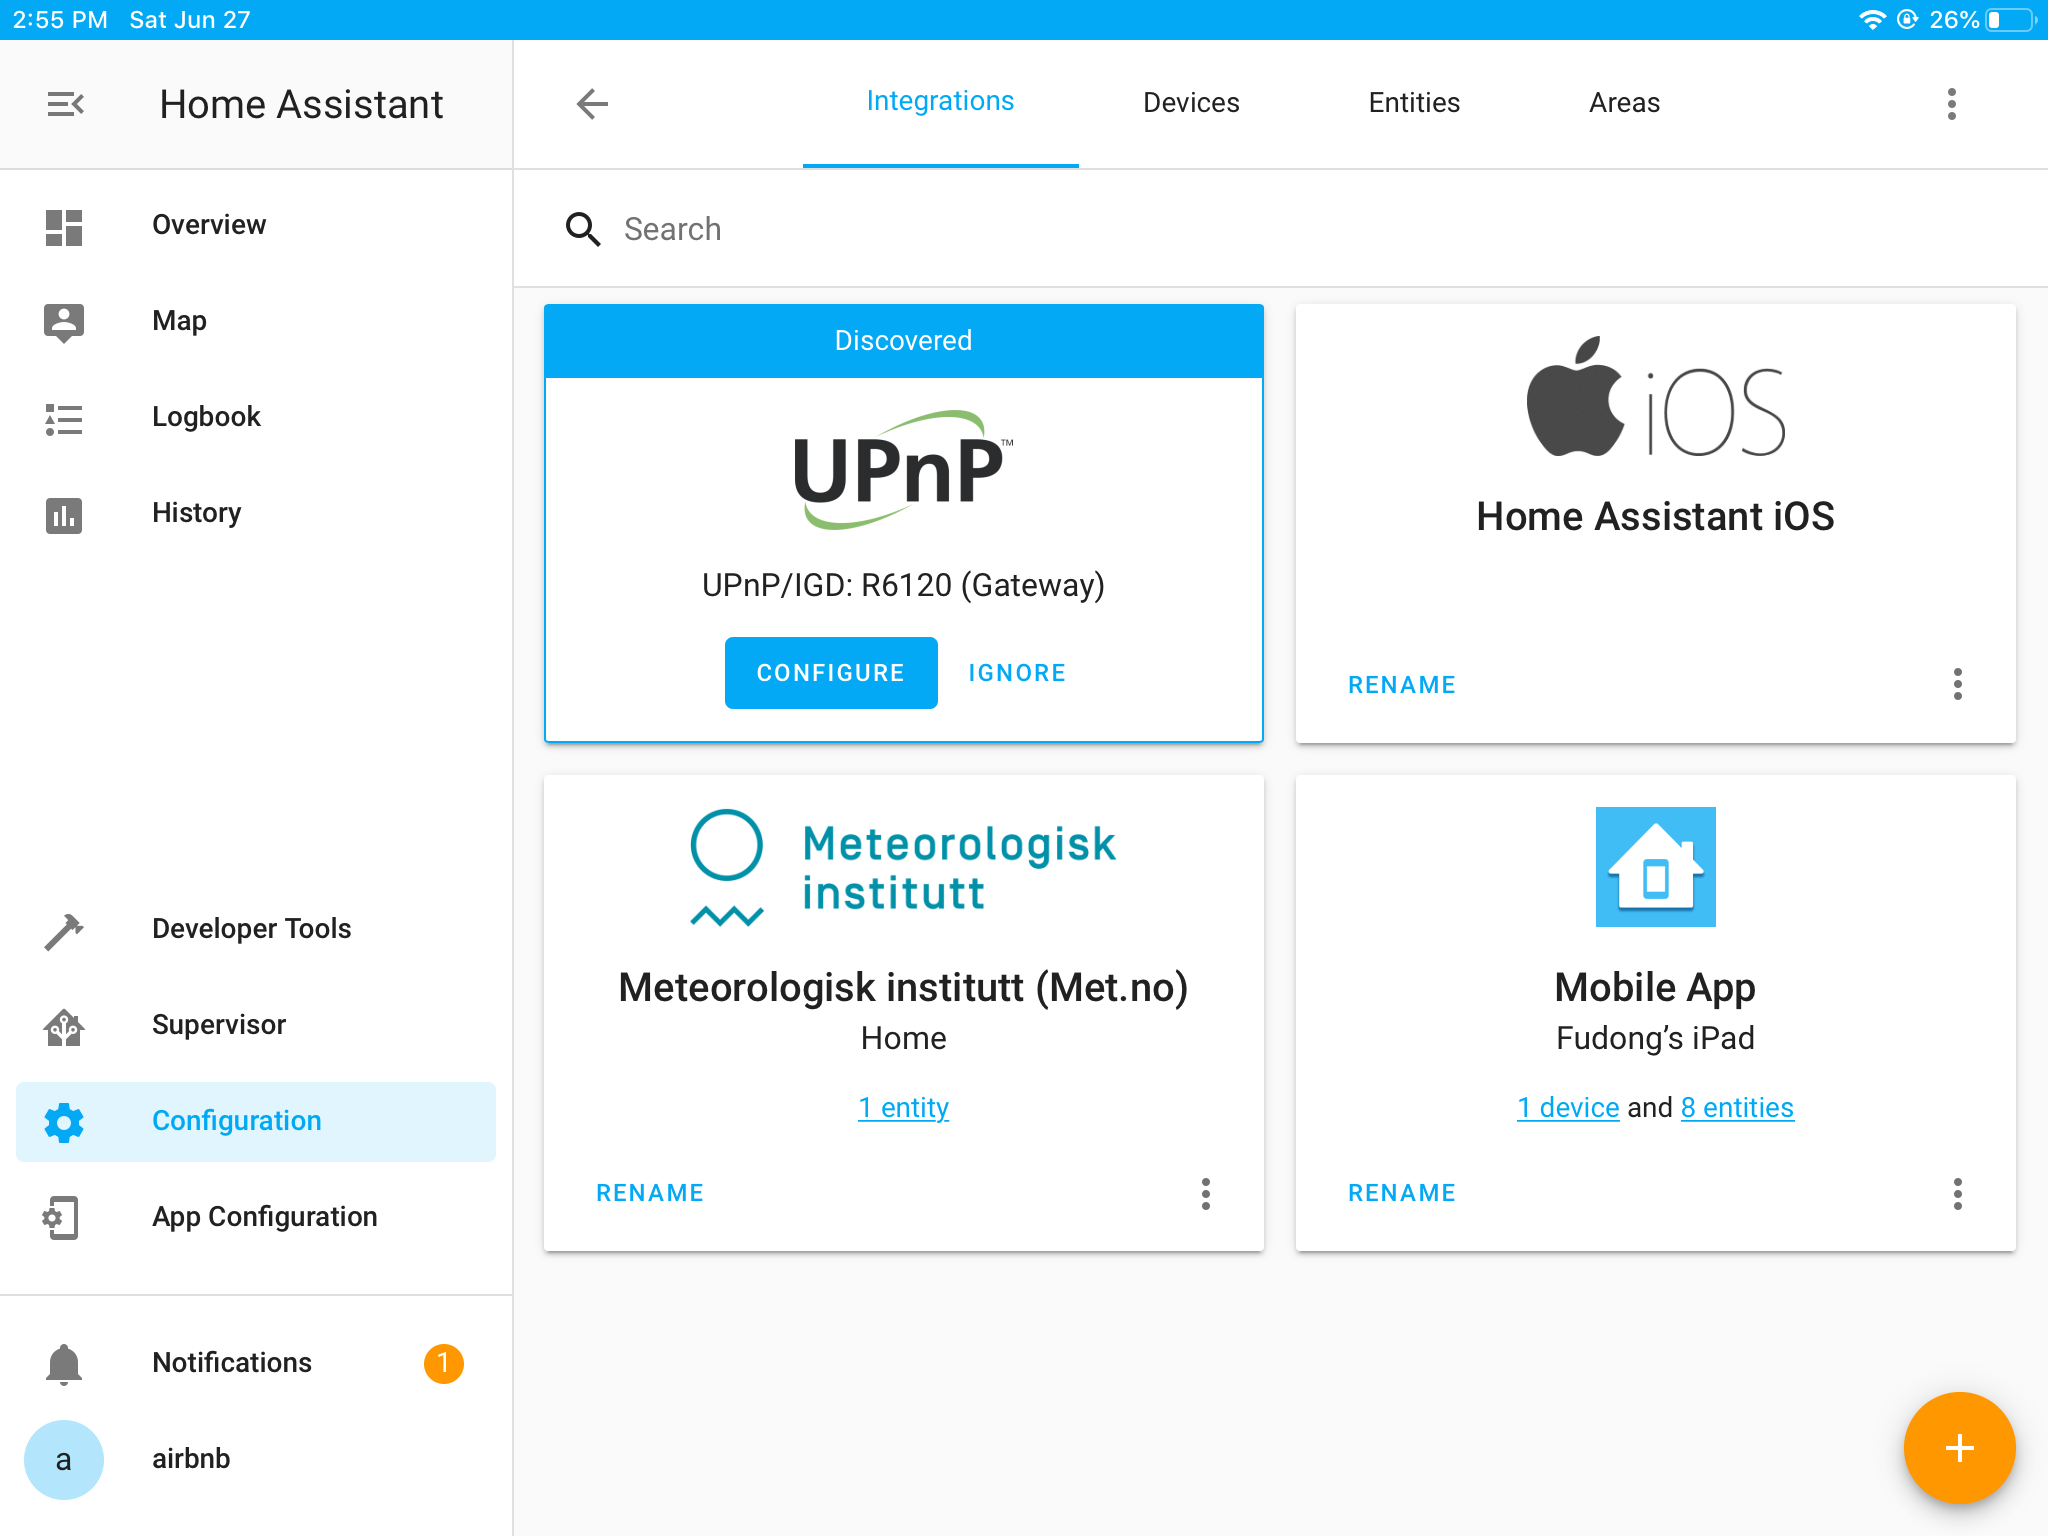Click the Supervisor sidebar icon

[65, 1025]
